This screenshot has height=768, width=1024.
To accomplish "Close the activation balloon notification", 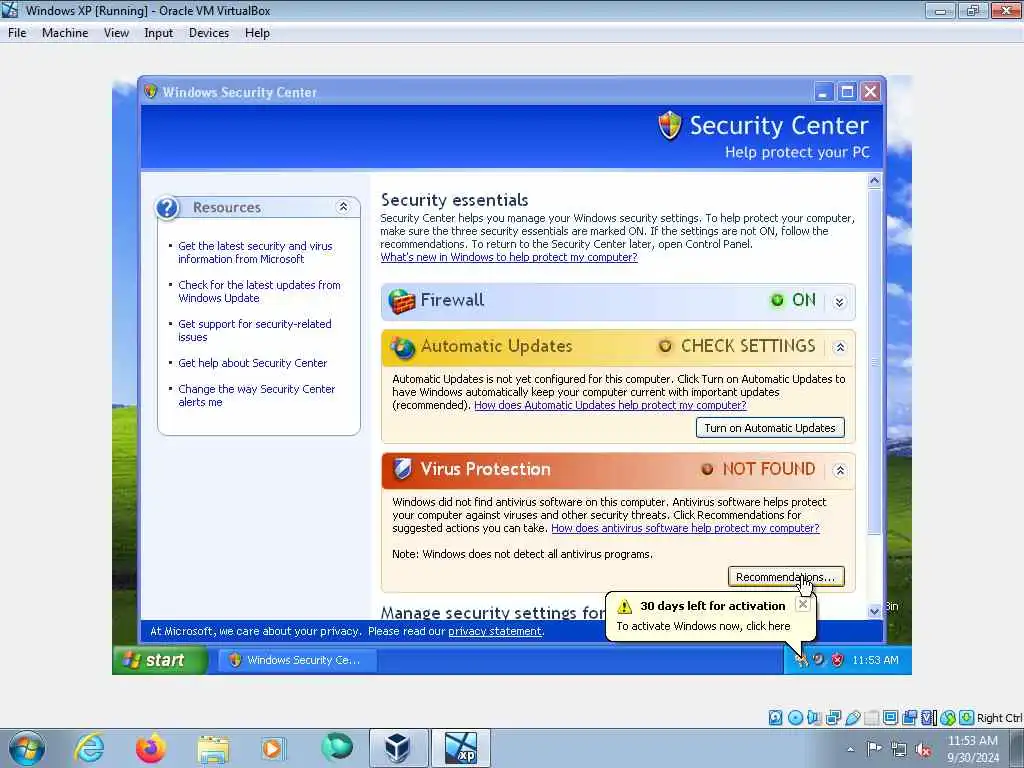I will point(803,605).
